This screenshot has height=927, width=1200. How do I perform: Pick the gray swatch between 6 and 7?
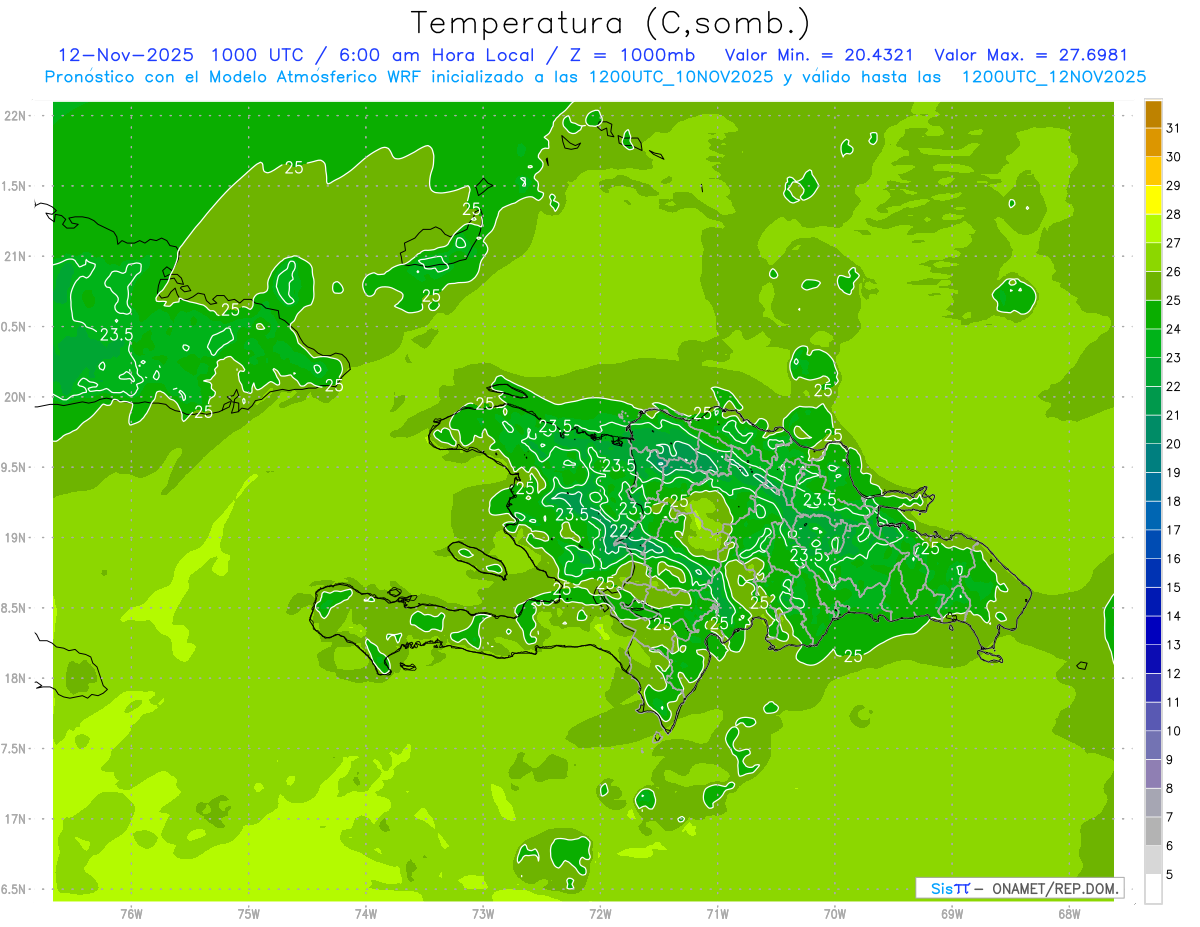coord(1153,831)
